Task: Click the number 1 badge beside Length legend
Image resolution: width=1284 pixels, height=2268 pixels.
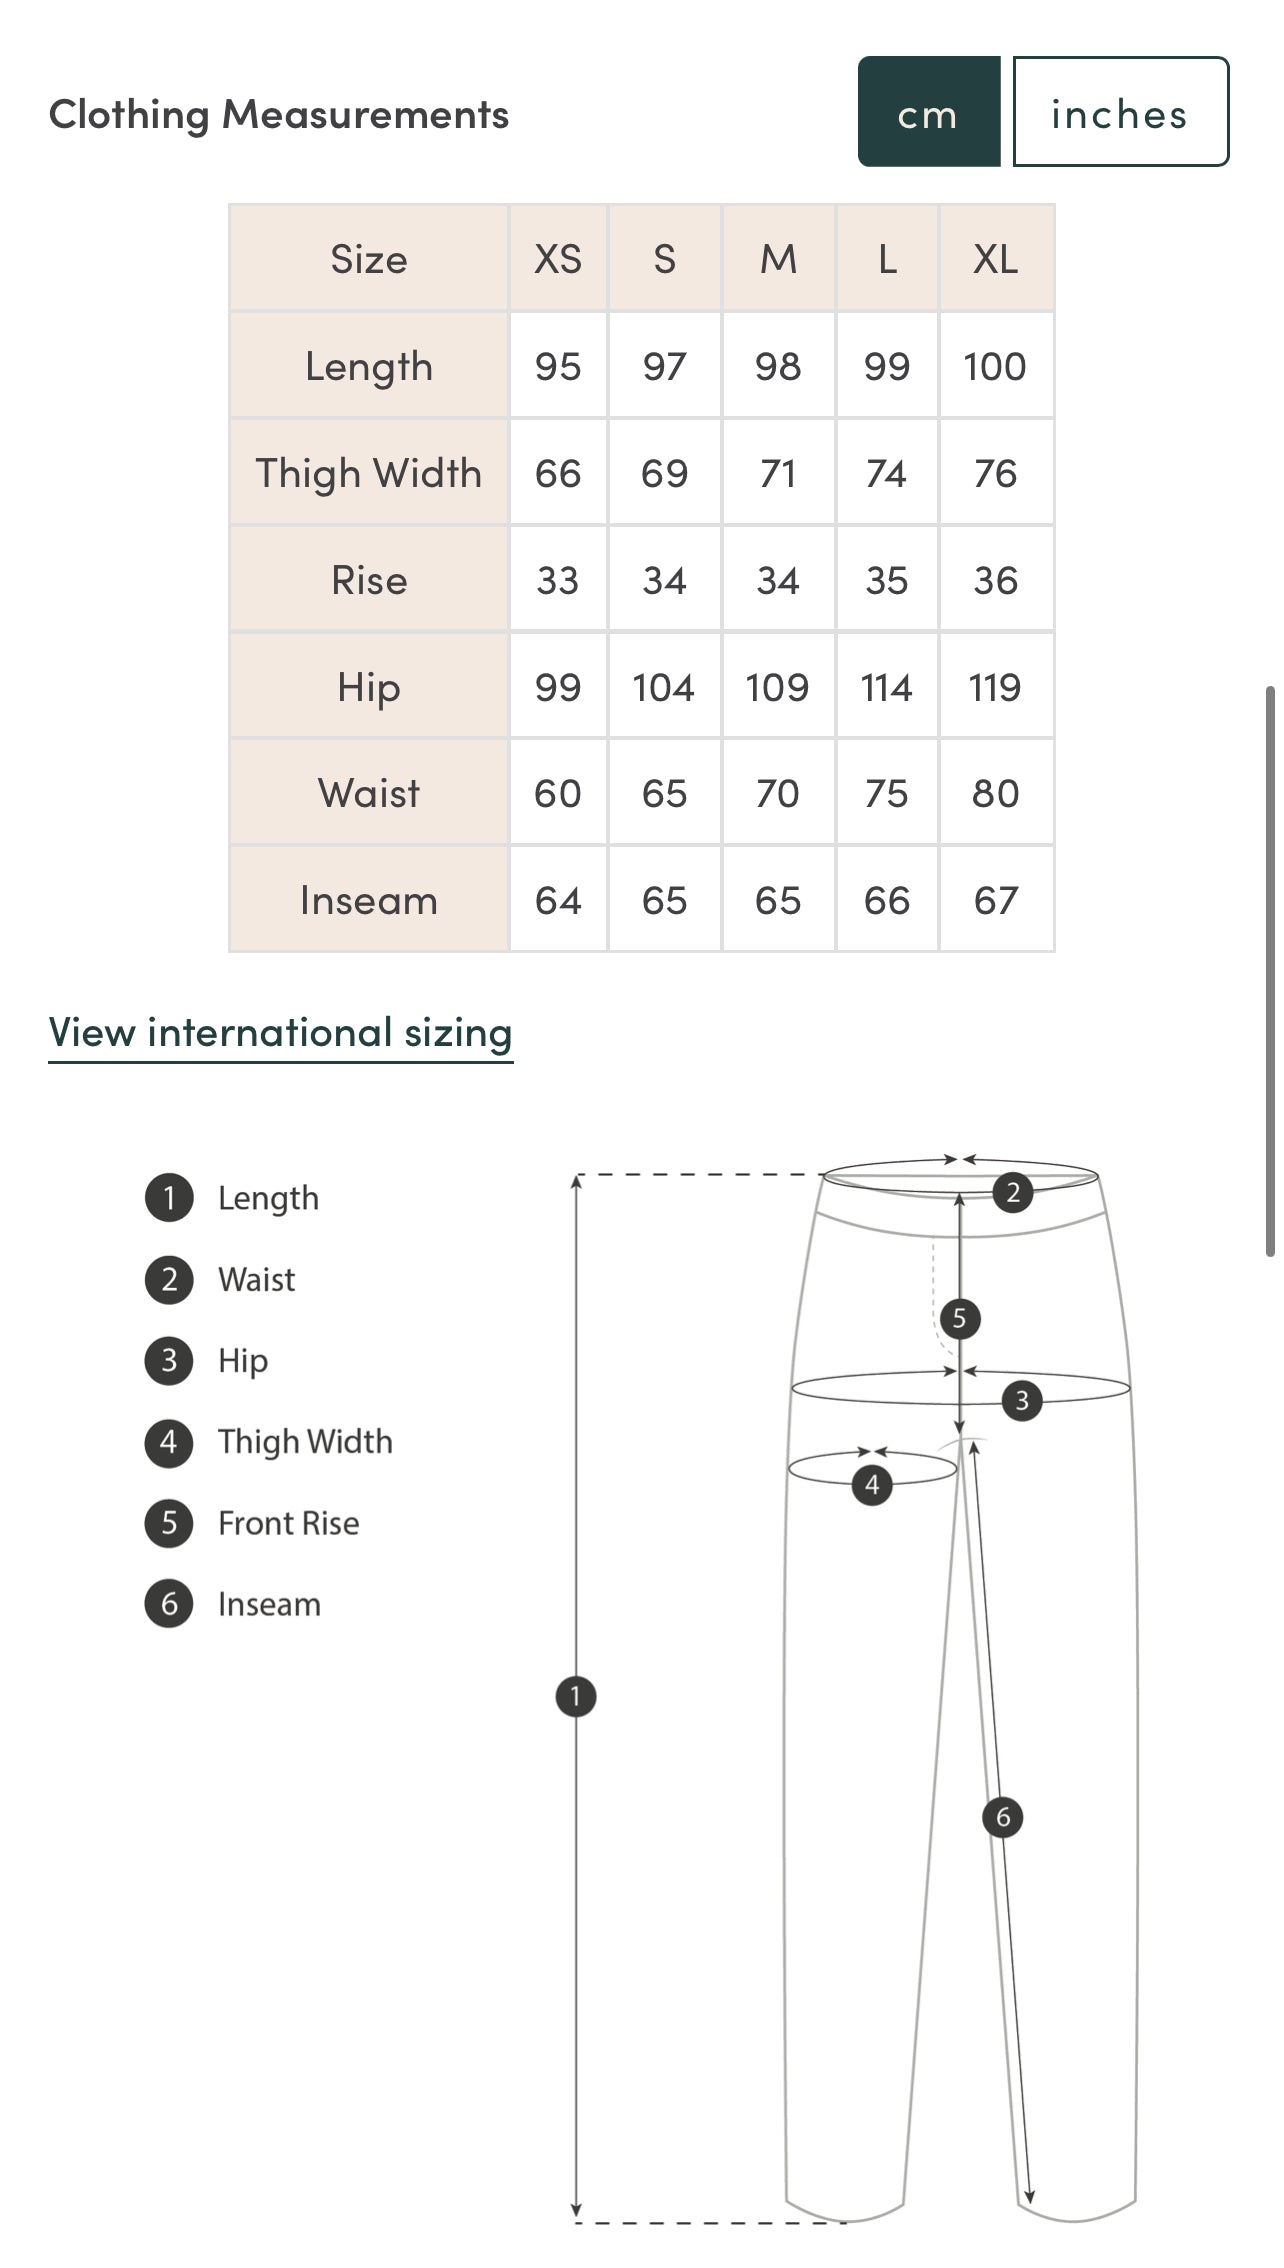Action: [x=169, y=1198]
